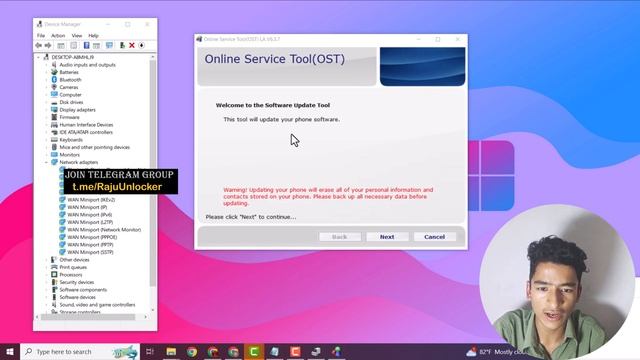Open the orange C app on taskbar

(296, 351)
